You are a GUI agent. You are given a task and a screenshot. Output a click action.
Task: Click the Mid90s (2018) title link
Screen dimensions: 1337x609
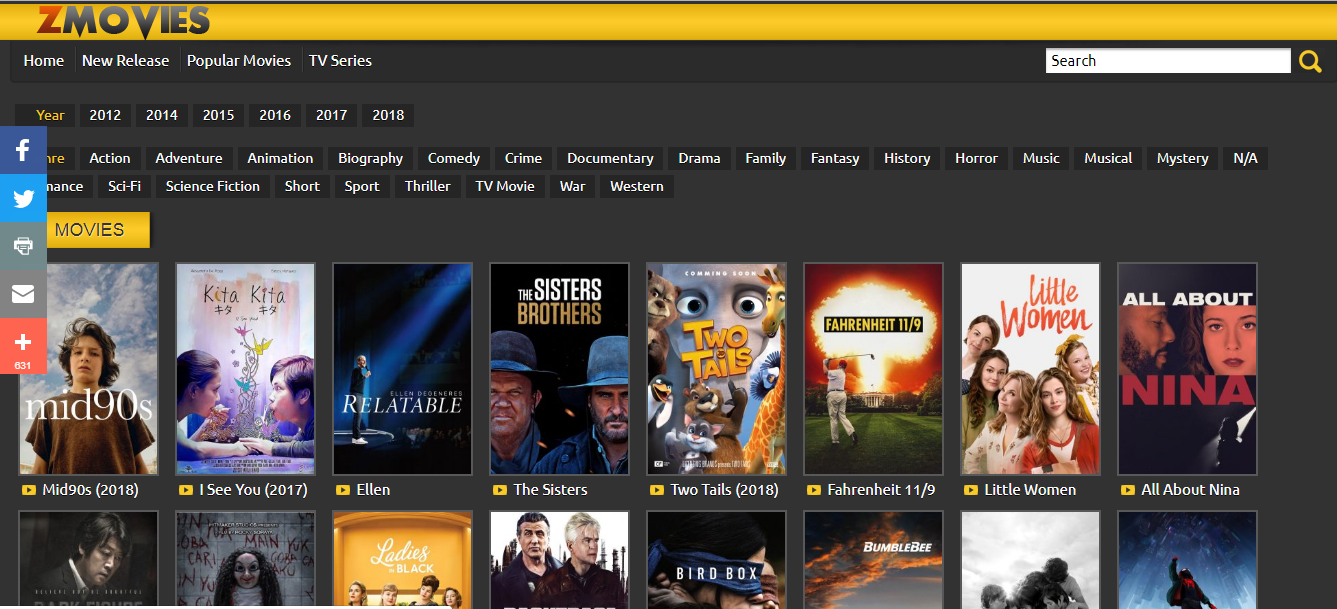91,490
